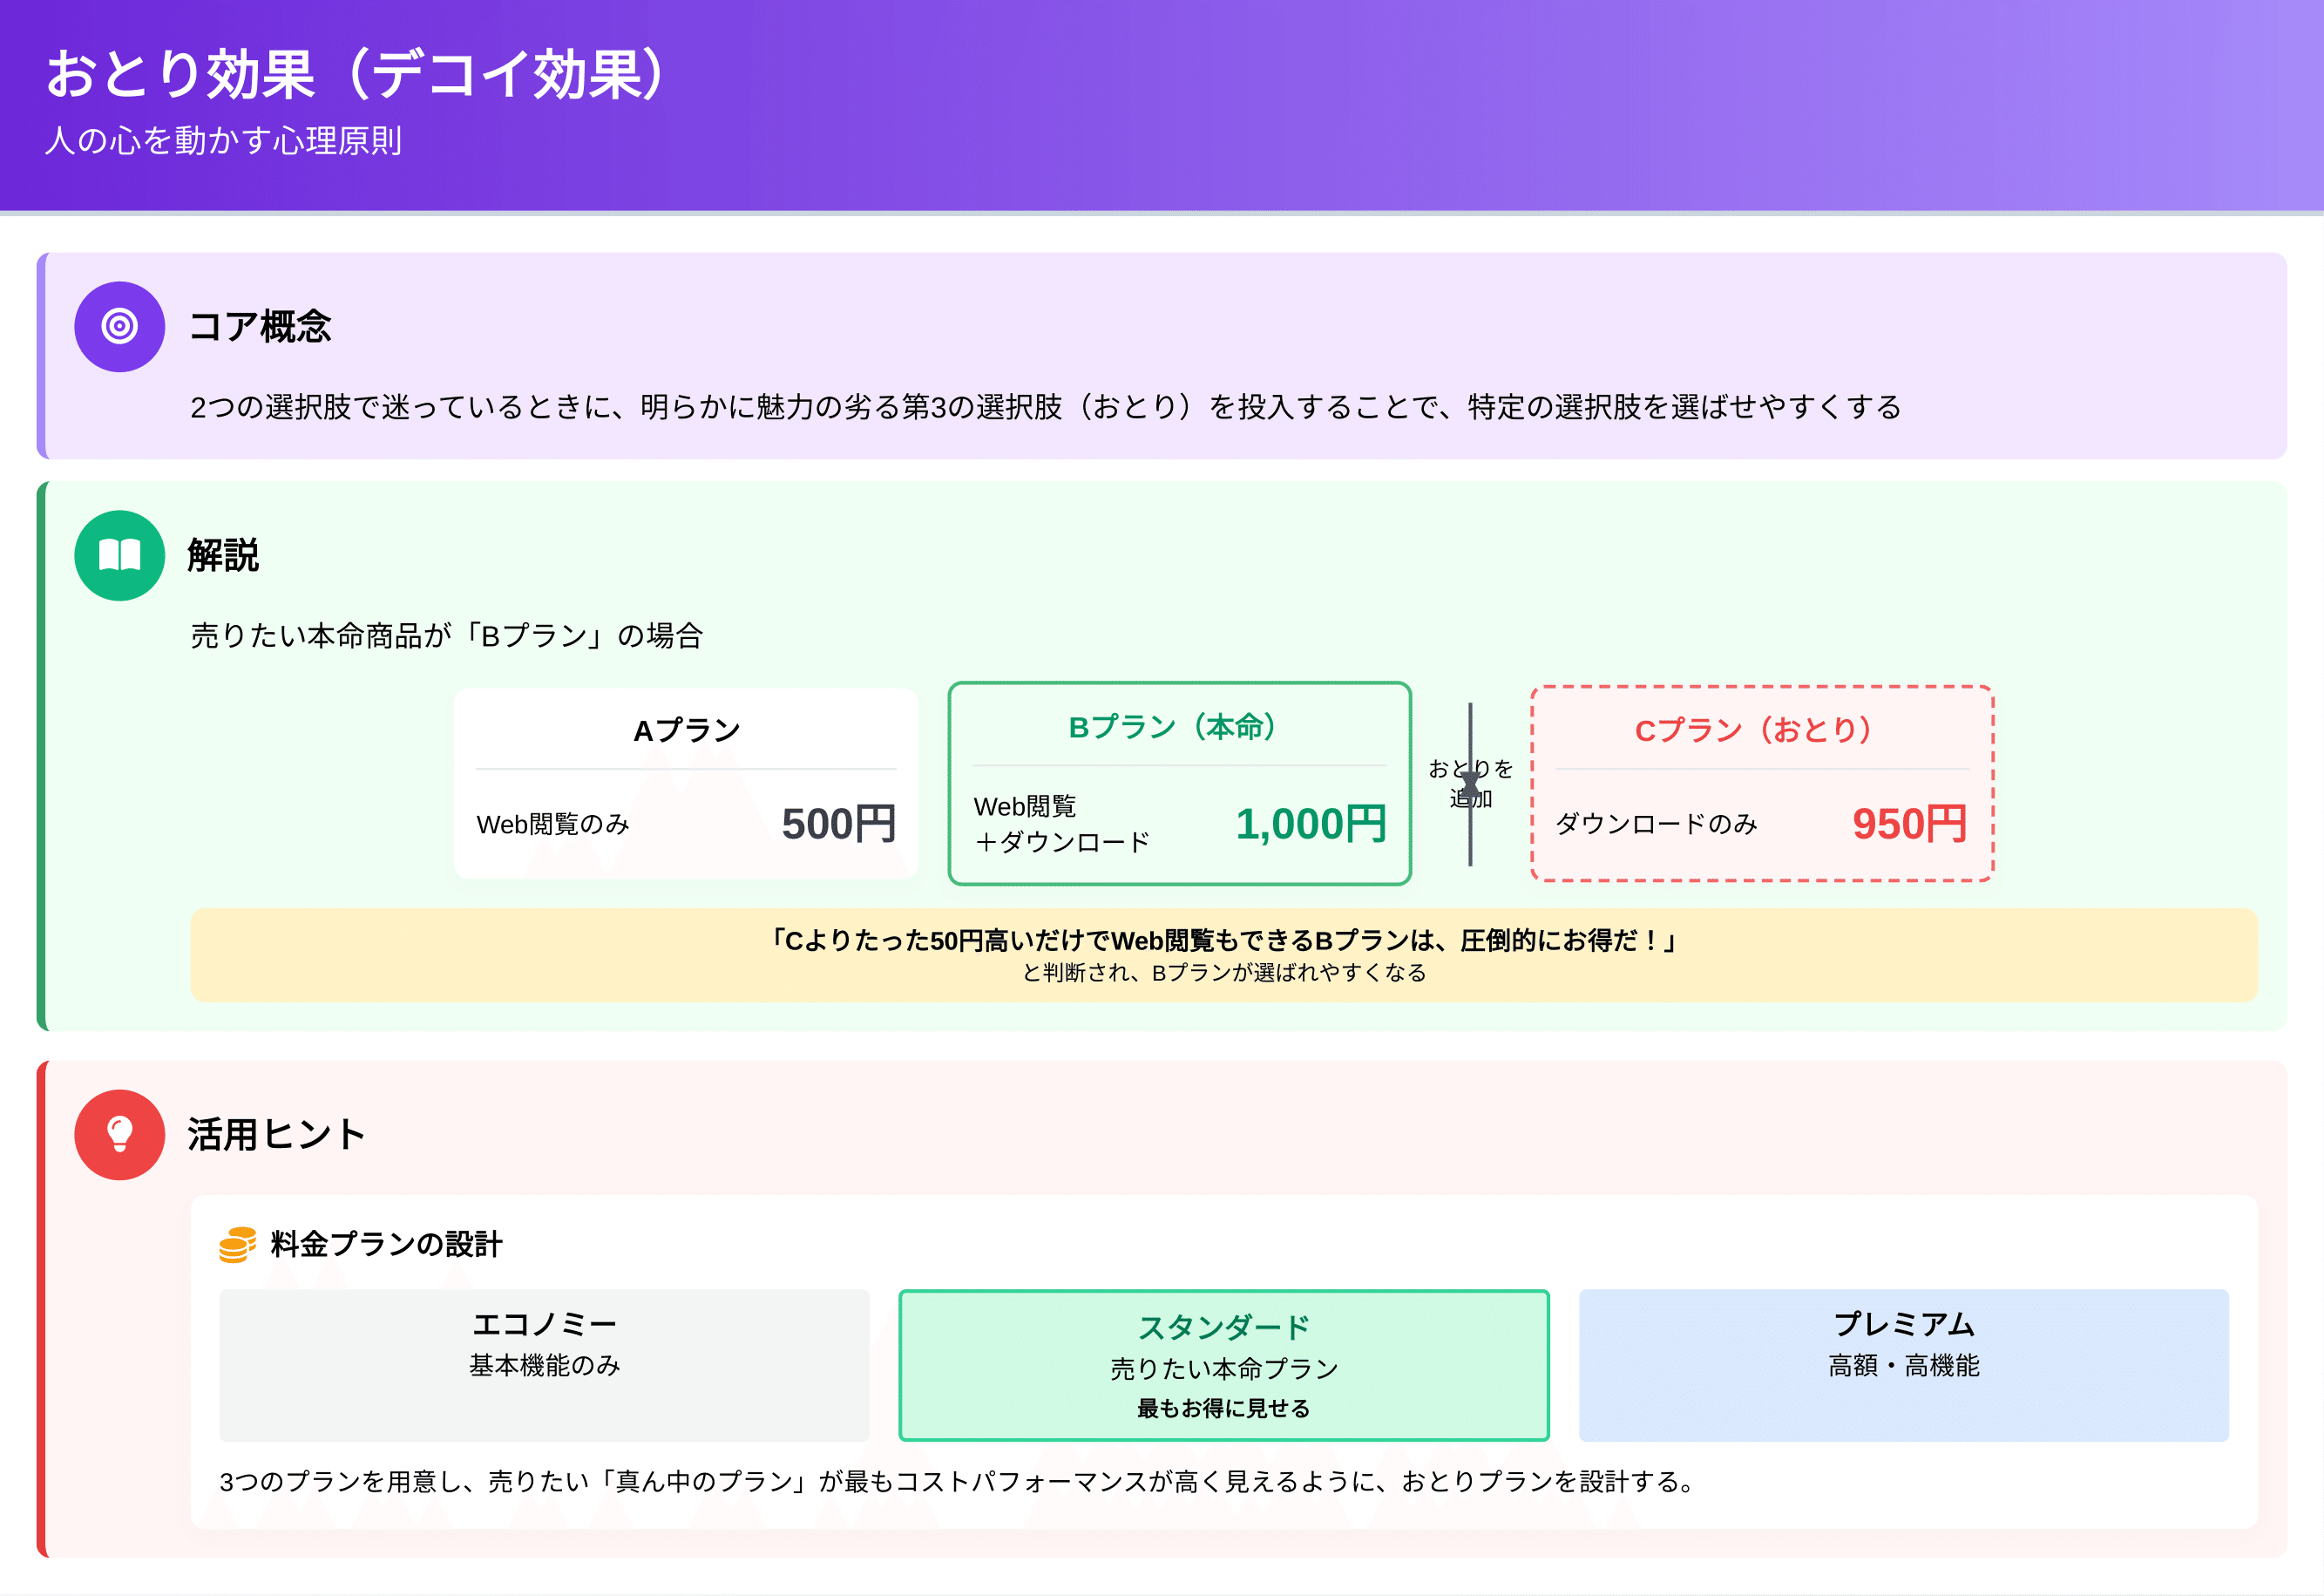
Task: Click the Web閲覧のみ label
Action: click(x=553, y=824)
